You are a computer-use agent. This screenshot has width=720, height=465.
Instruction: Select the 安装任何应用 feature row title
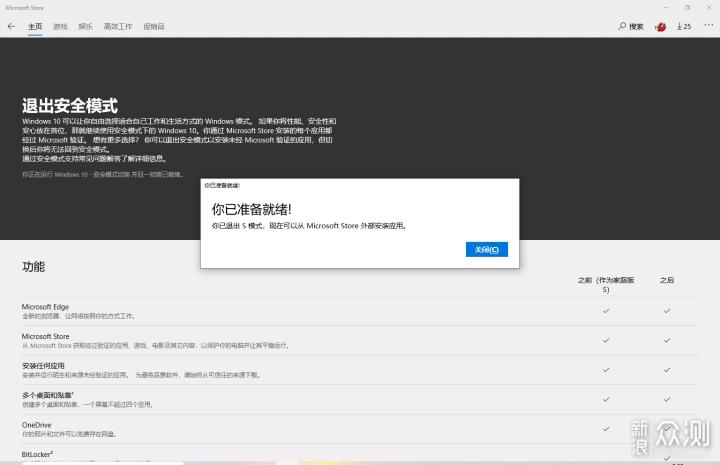[x=43, y=366]
